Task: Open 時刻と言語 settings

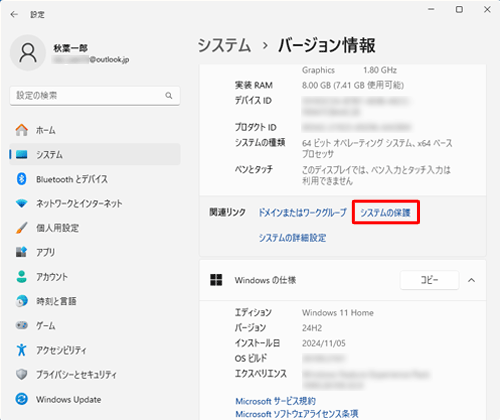Action: pyautogui.click(x=95, y=301)
